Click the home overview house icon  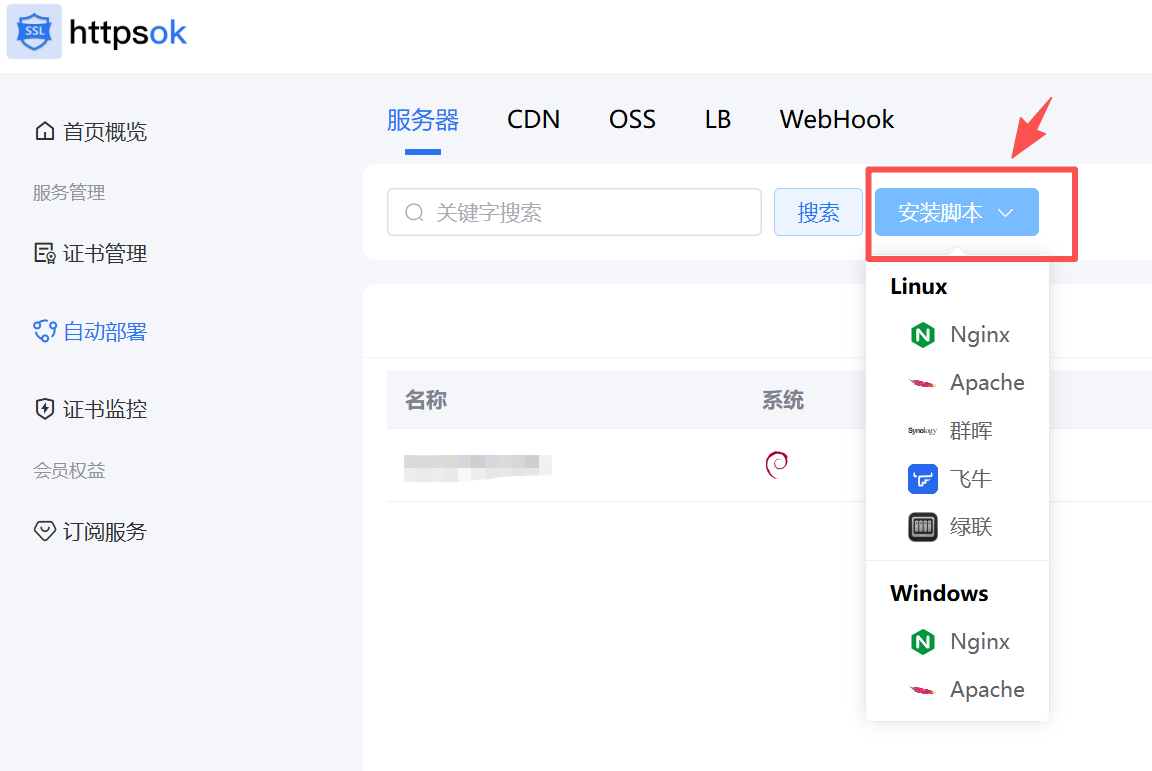coord(44,132)
